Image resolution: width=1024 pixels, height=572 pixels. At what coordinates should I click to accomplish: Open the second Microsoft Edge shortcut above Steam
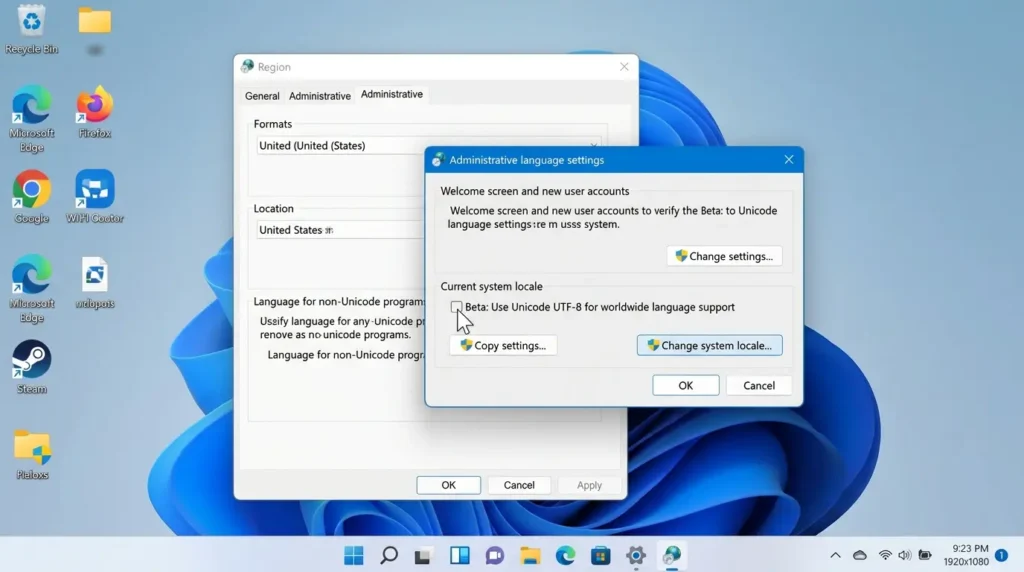pos(31,289)
